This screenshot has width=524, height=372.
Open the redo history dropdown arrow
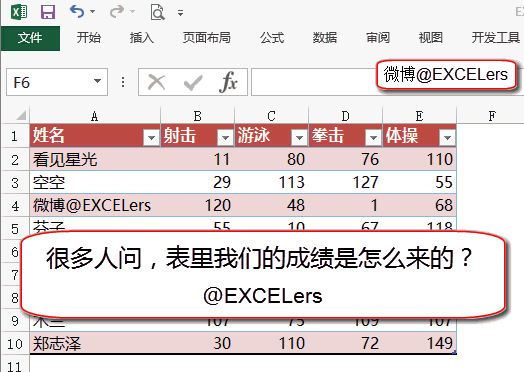click(x=133, y=12)
